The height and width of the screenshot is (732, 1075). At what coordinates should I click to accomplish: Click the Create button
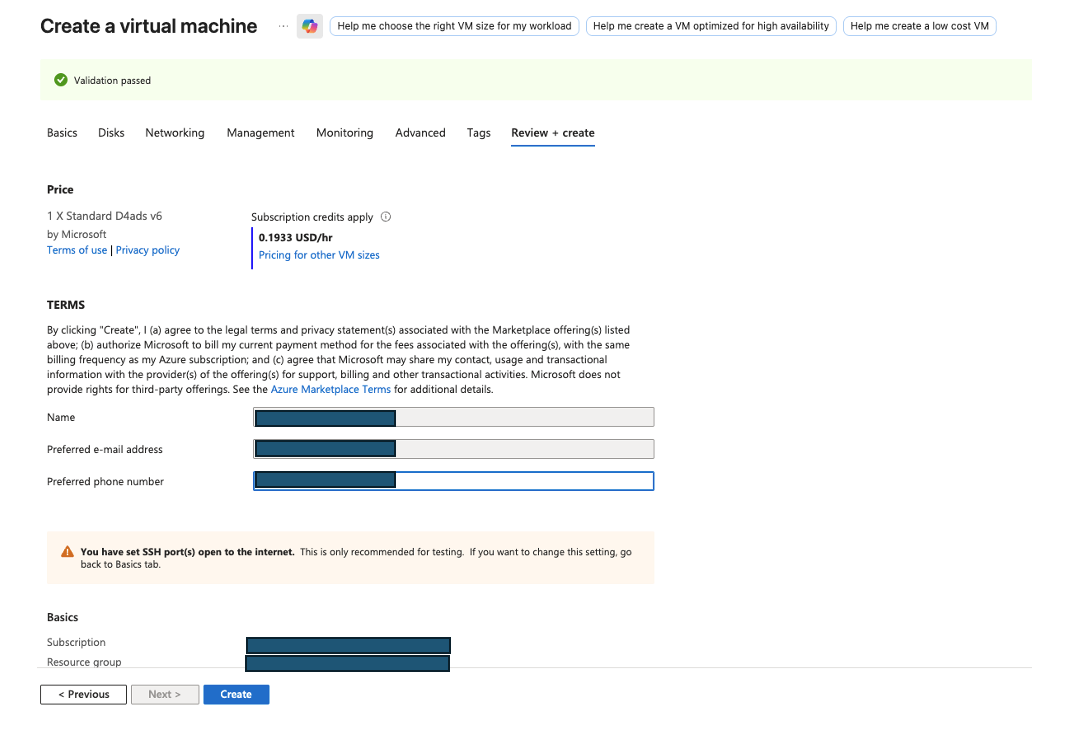point(236,694)
